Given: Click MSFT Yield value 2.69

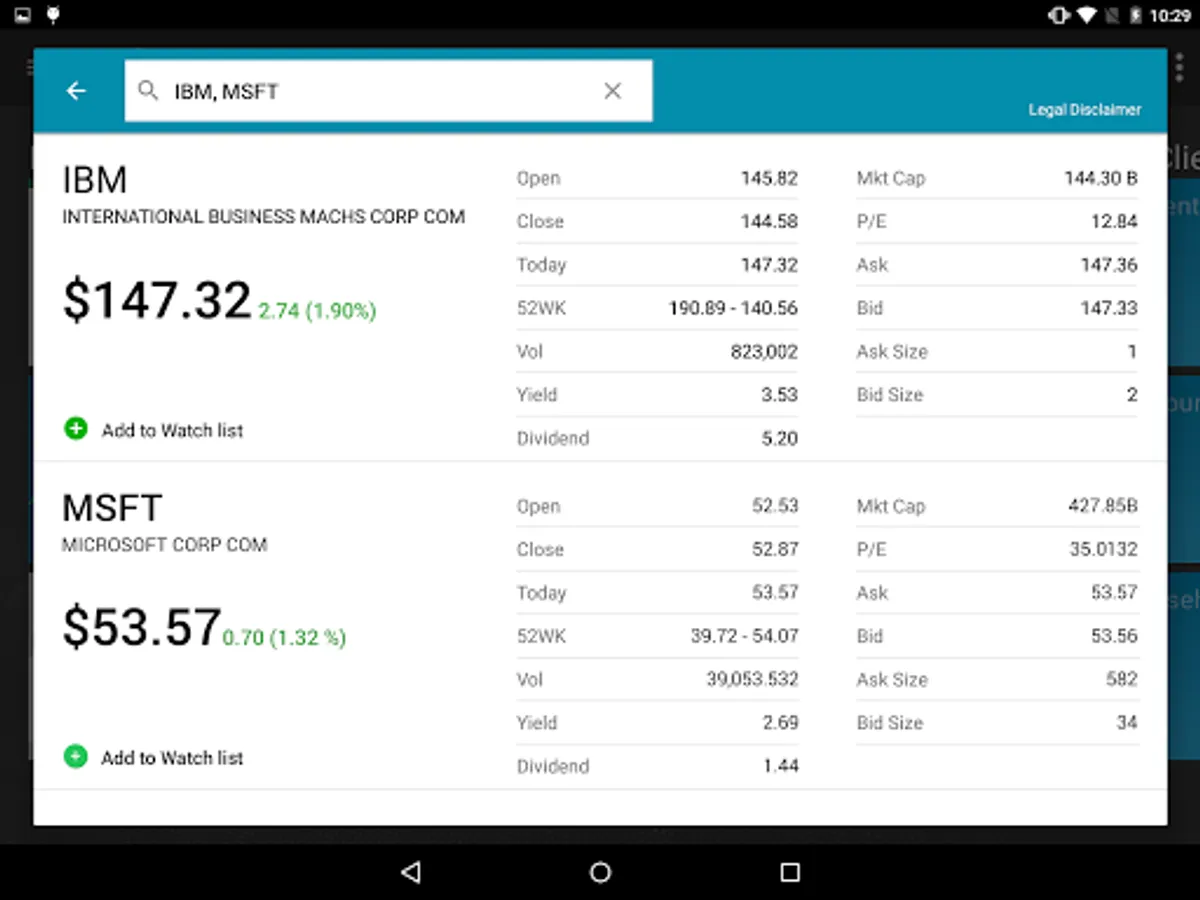Looking at the screenshot, I should tap(780, 722).
